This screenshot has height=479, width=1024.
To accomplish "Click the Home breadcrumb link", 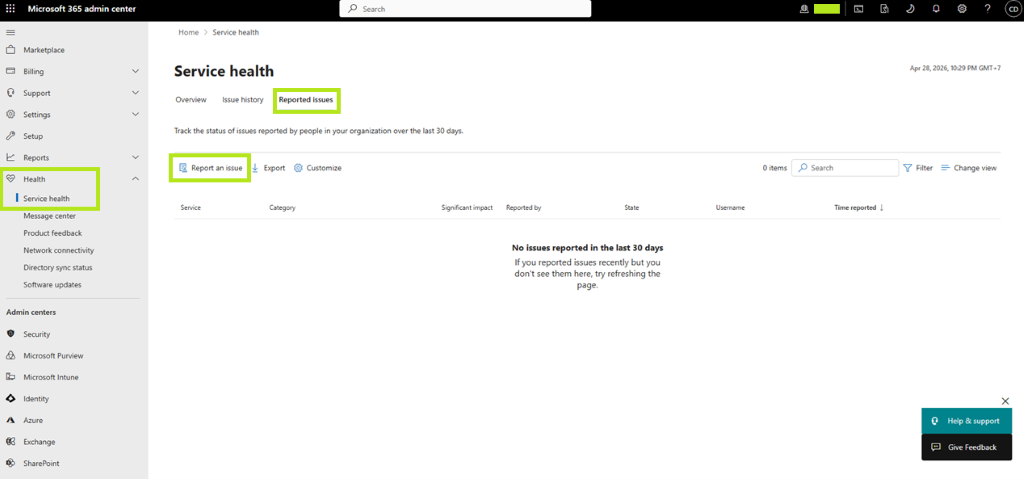I will click(188, 32).
